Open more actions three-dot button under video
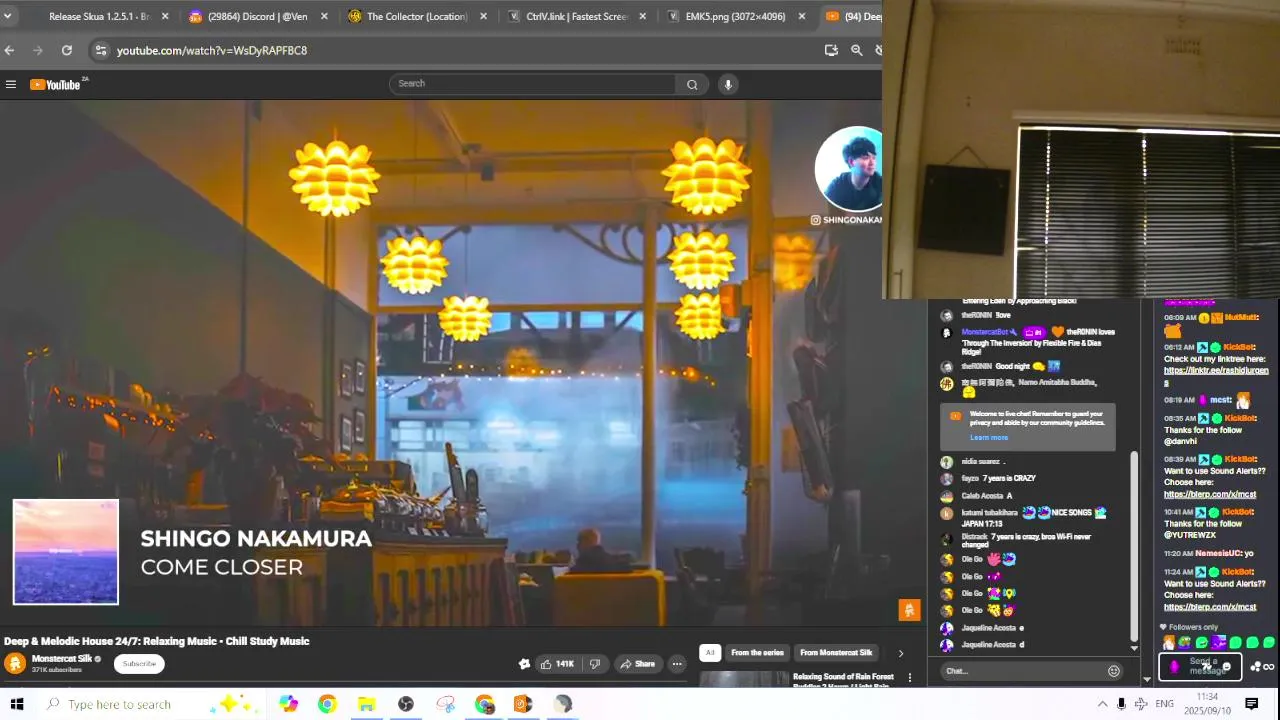 pyautogui.click(x=677, y=664)
